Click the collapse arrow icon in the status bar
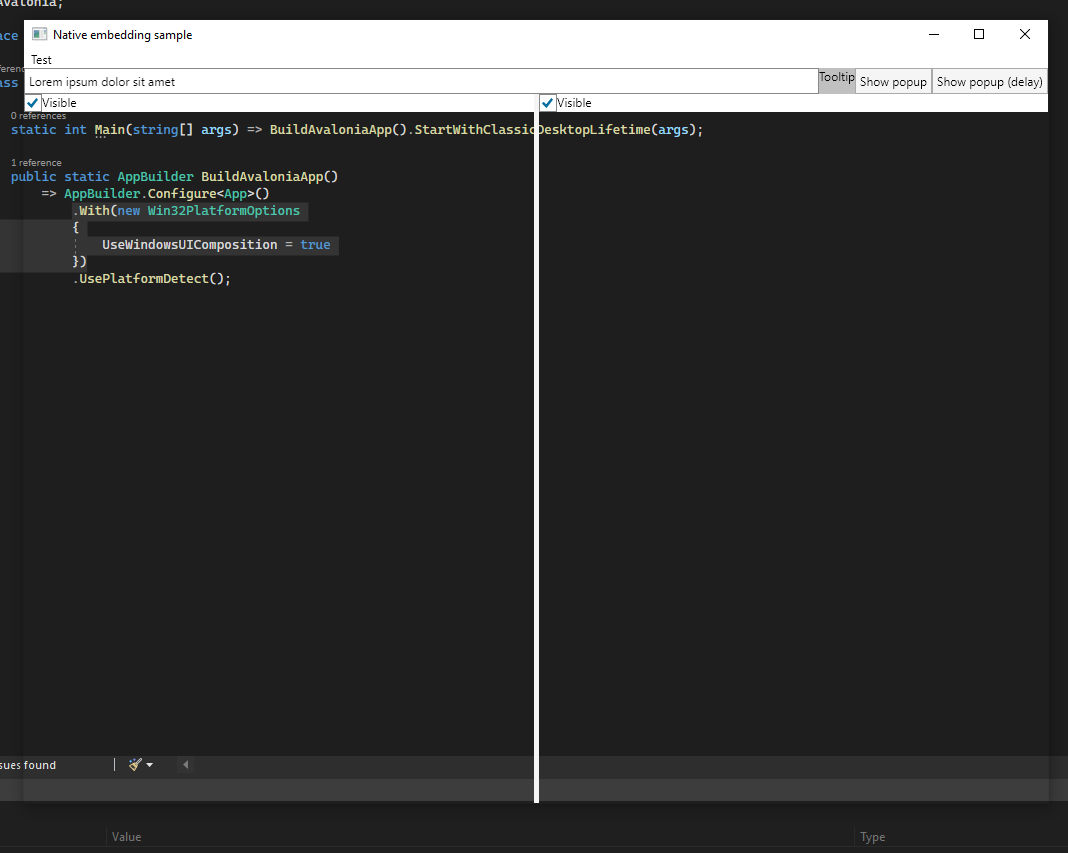 [x=185, y=764]
